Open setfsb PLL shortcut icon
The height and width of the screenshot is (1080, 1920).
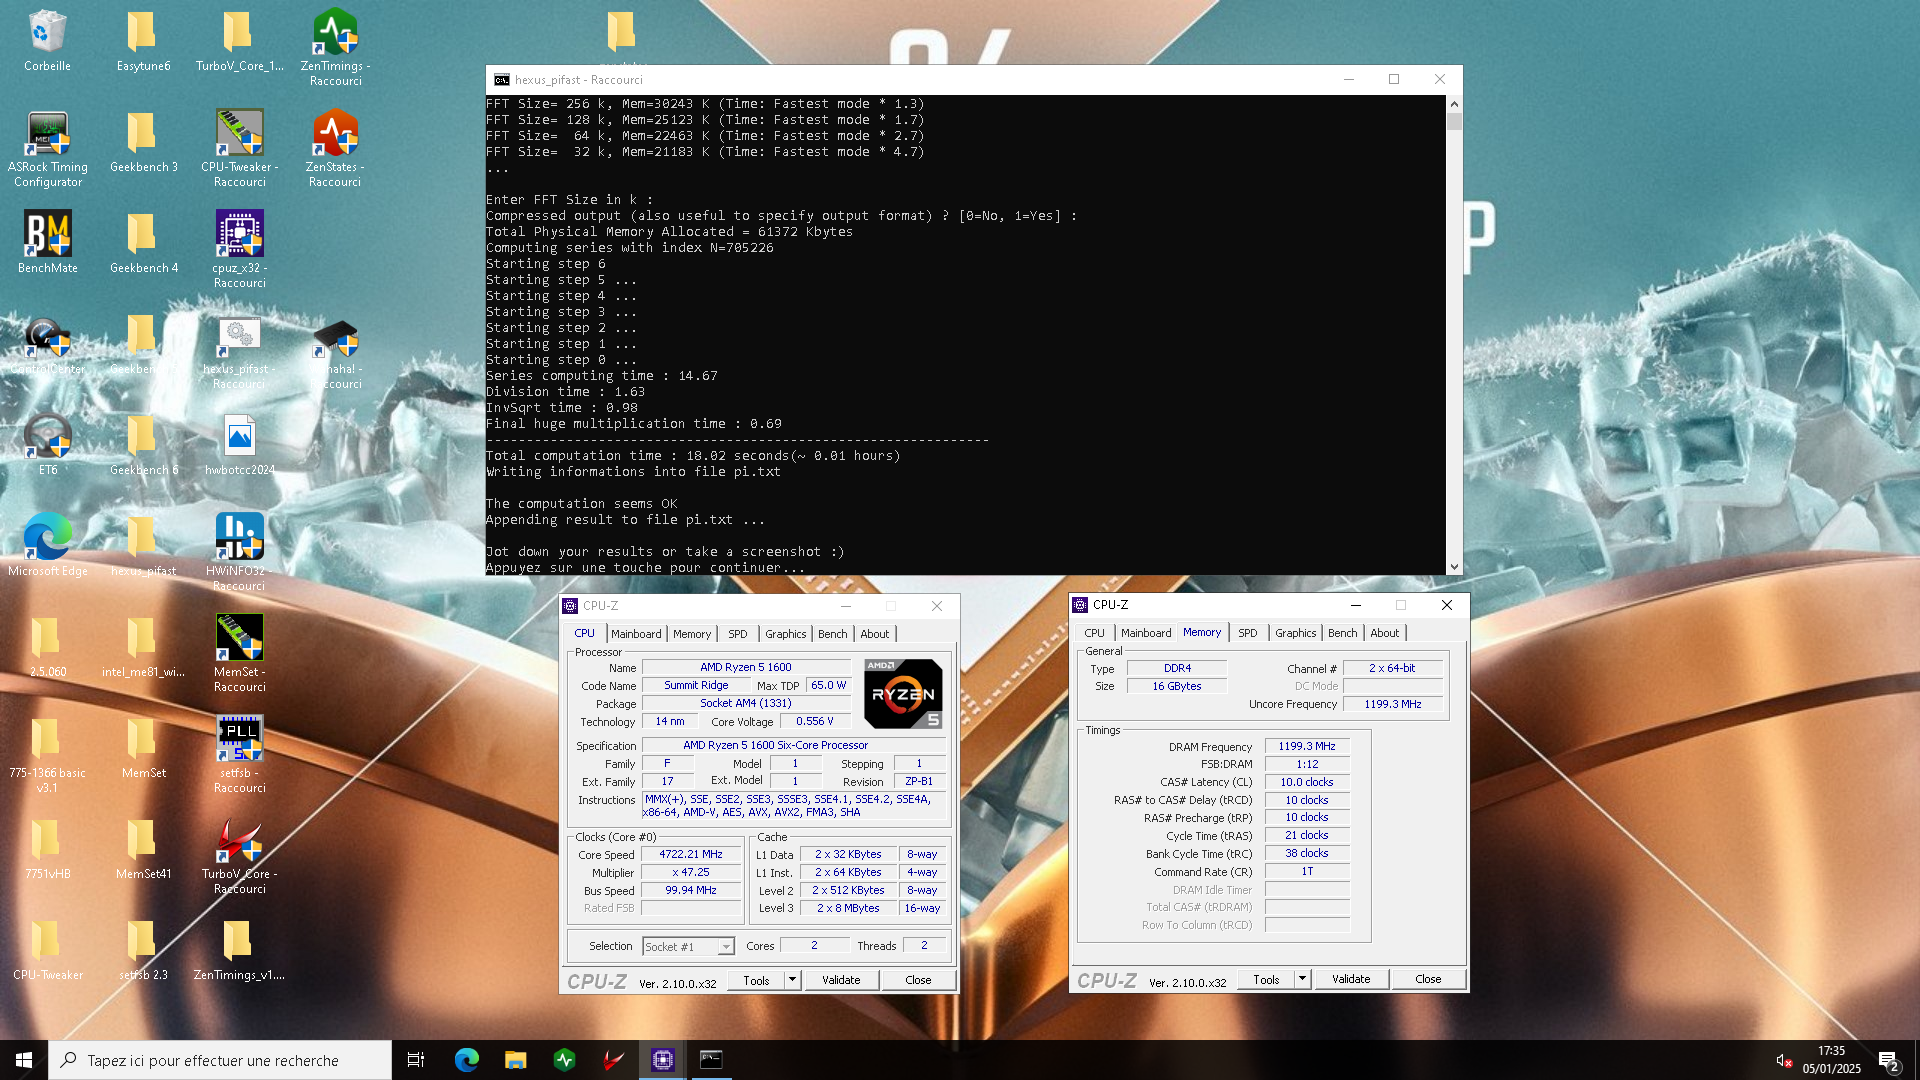point(239,754)
